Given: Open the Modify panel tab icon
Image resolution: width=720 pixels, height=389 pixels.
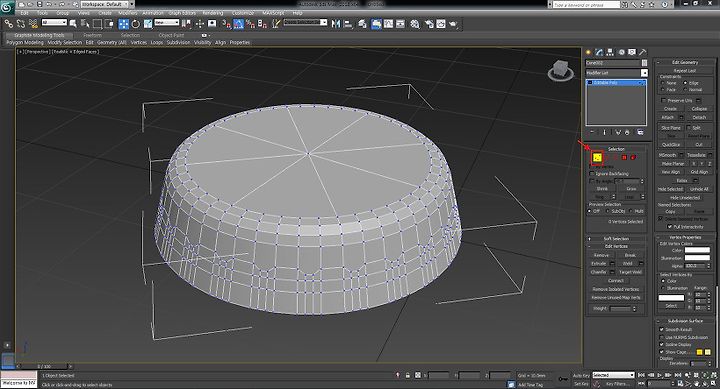Looking at the screenshot, I should (599, 52).
